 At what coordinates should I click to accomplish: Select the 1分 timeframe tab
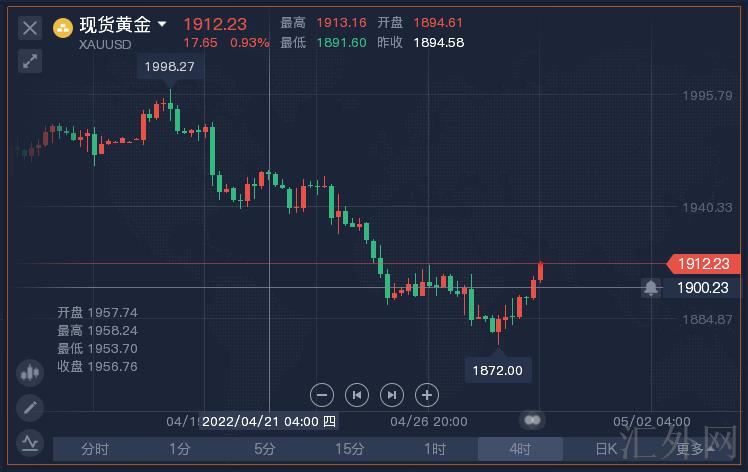179,449
